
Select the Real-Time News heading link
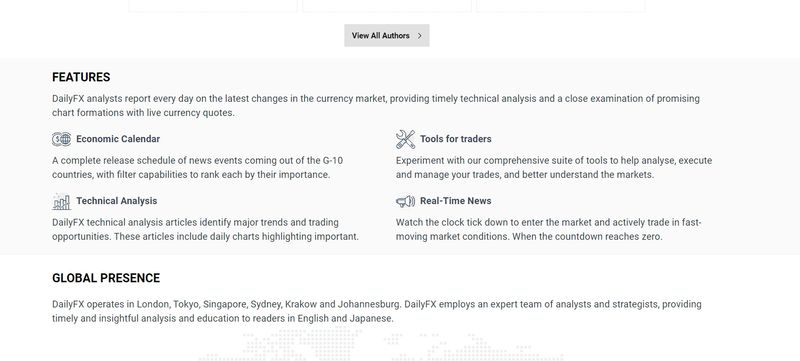(x=456, y=201)
